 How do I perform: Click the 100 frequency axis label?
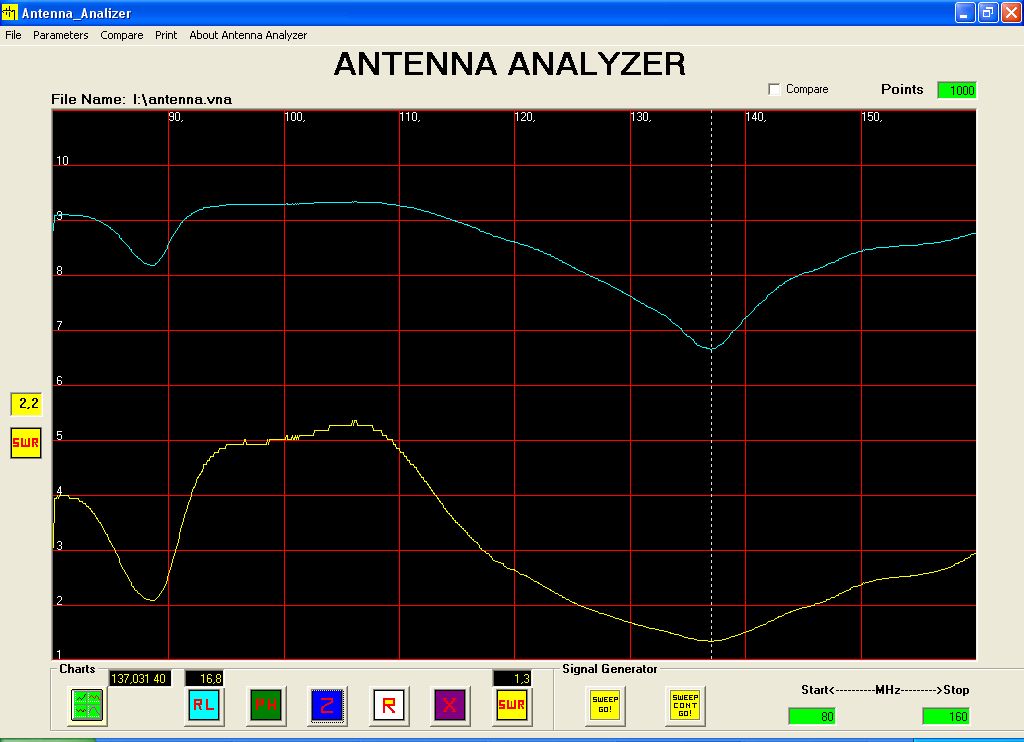pos(295,117)
